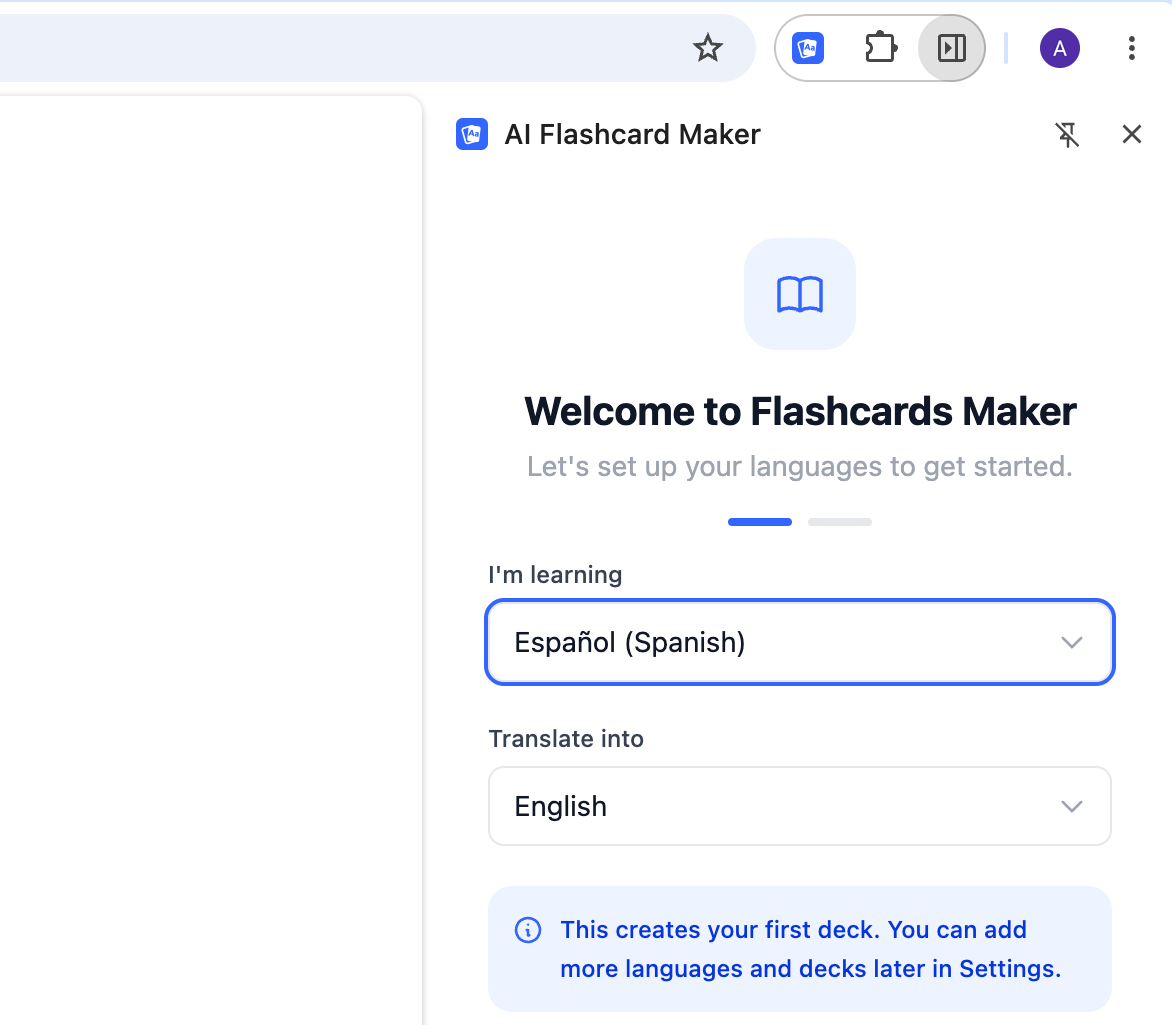Open the "I'm learning" Español dropdown

[x=800, y=642]
